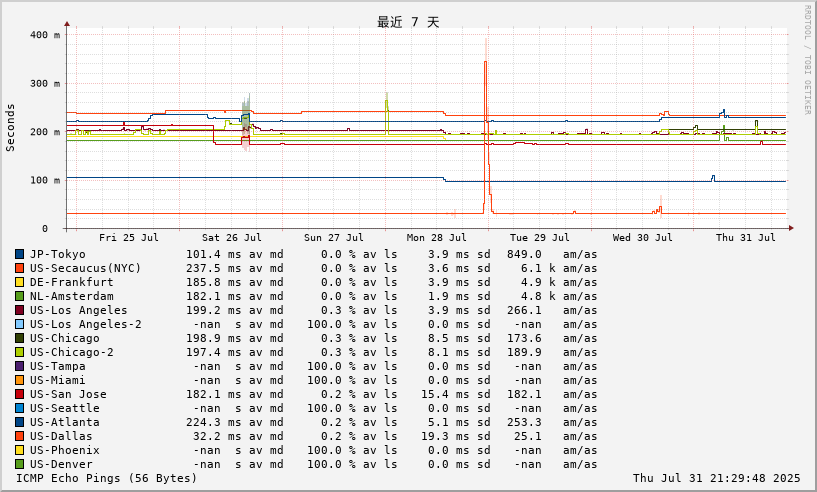Select the US-San Jose legend label
Screen dimensions: 817x492
pos(68,395)
